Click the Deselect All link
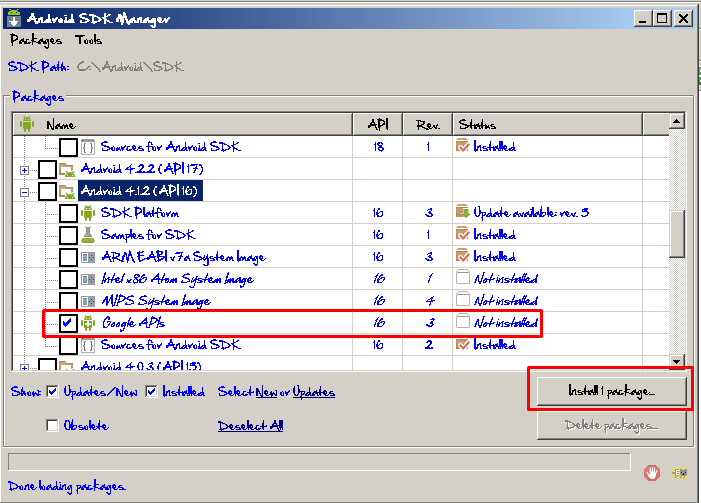 (250, 426)
